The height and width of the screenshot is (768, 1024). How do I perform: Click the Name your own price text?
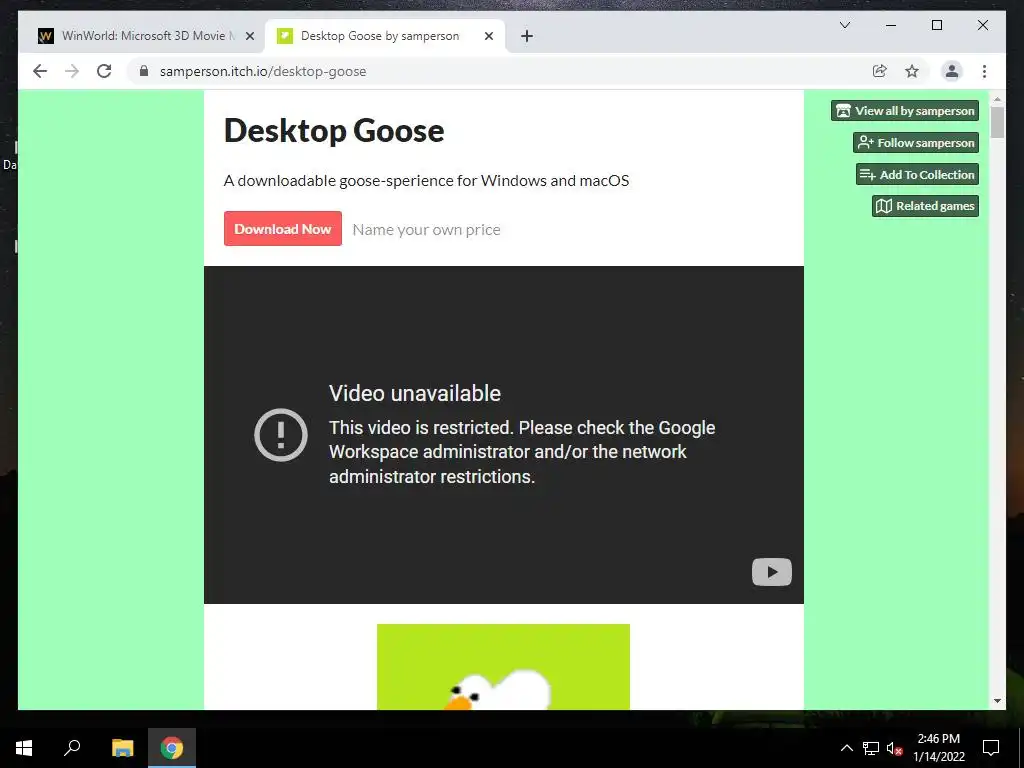[426, 229]
